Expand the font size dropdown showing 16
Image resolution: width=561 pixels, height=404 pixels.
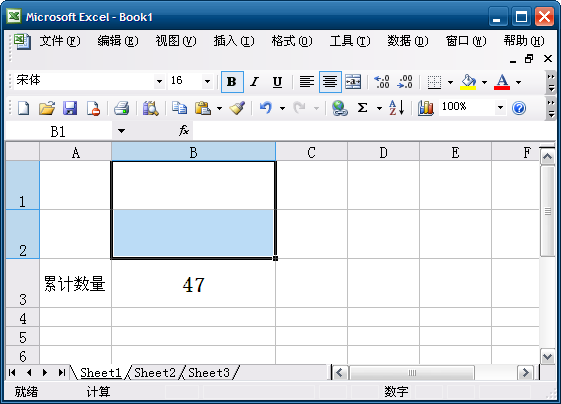click(x=207, y=82)
